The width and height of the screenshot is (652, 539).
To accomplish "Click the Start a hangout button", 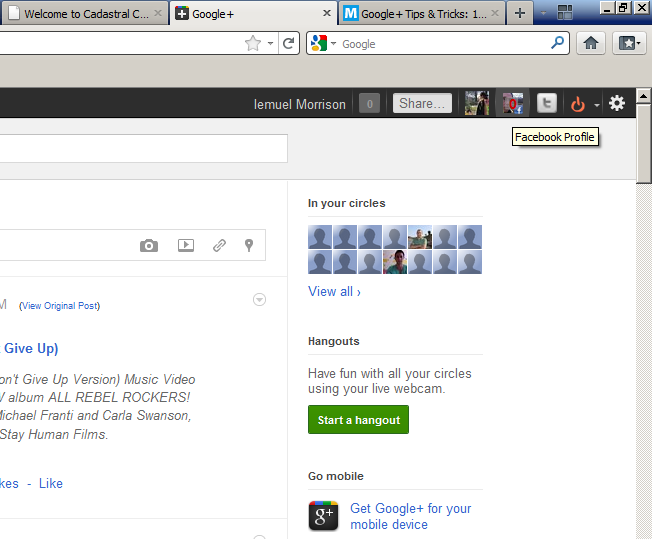I will (358, 420).
